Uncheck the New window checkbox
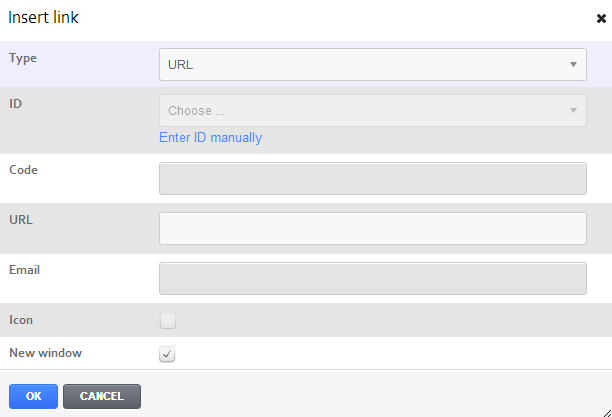 click(167, 354)
